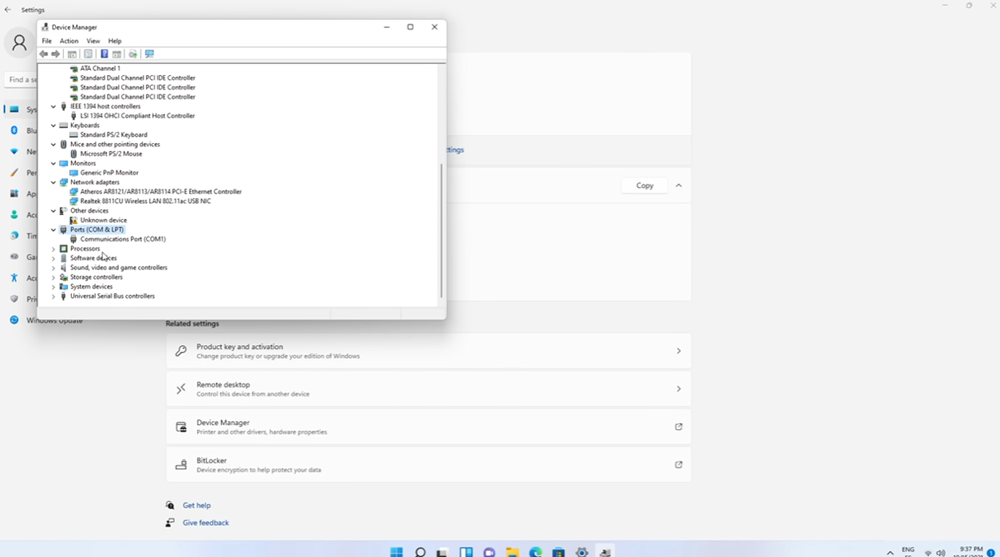Image resolution: width=1000 pixels, height=557 pixels.
Task: Click the Ports (COM & LPT) category label
Action: (97, 230)
